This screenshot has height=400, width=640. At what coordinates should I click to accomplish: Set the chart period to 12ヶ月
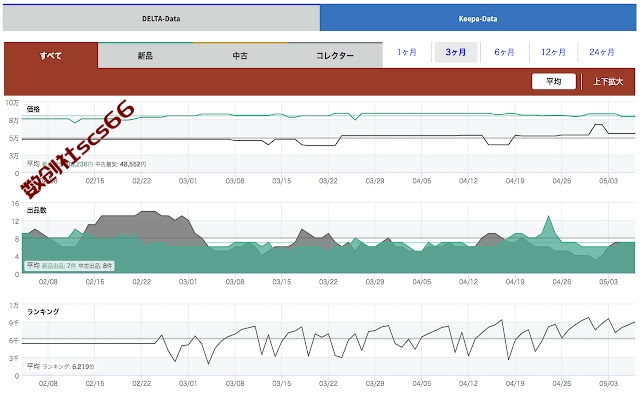(553, 52)
